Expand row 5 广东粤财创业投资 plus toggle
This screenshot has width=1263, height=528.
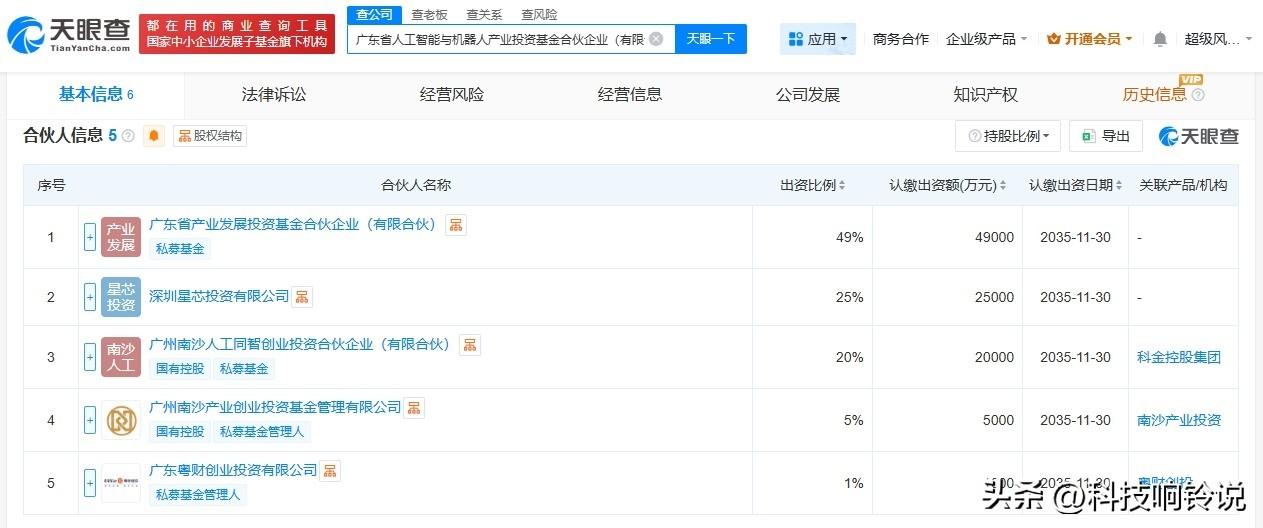coord(90,483)
